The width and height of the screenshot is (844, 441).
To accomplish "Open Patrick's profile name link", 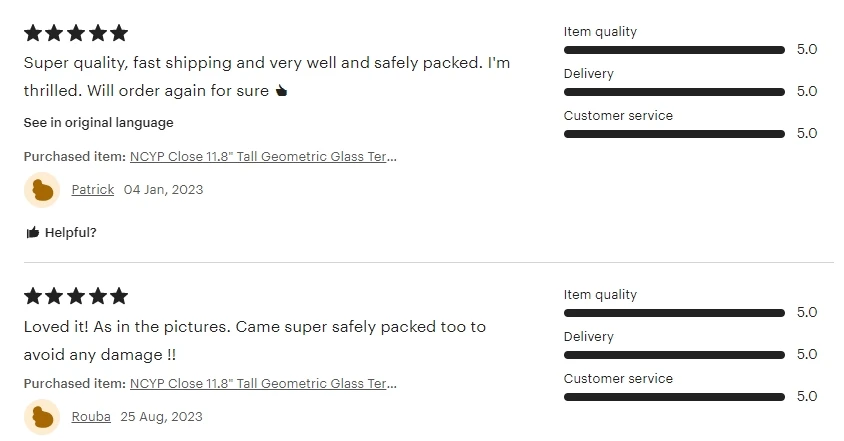I will point(93,190).
